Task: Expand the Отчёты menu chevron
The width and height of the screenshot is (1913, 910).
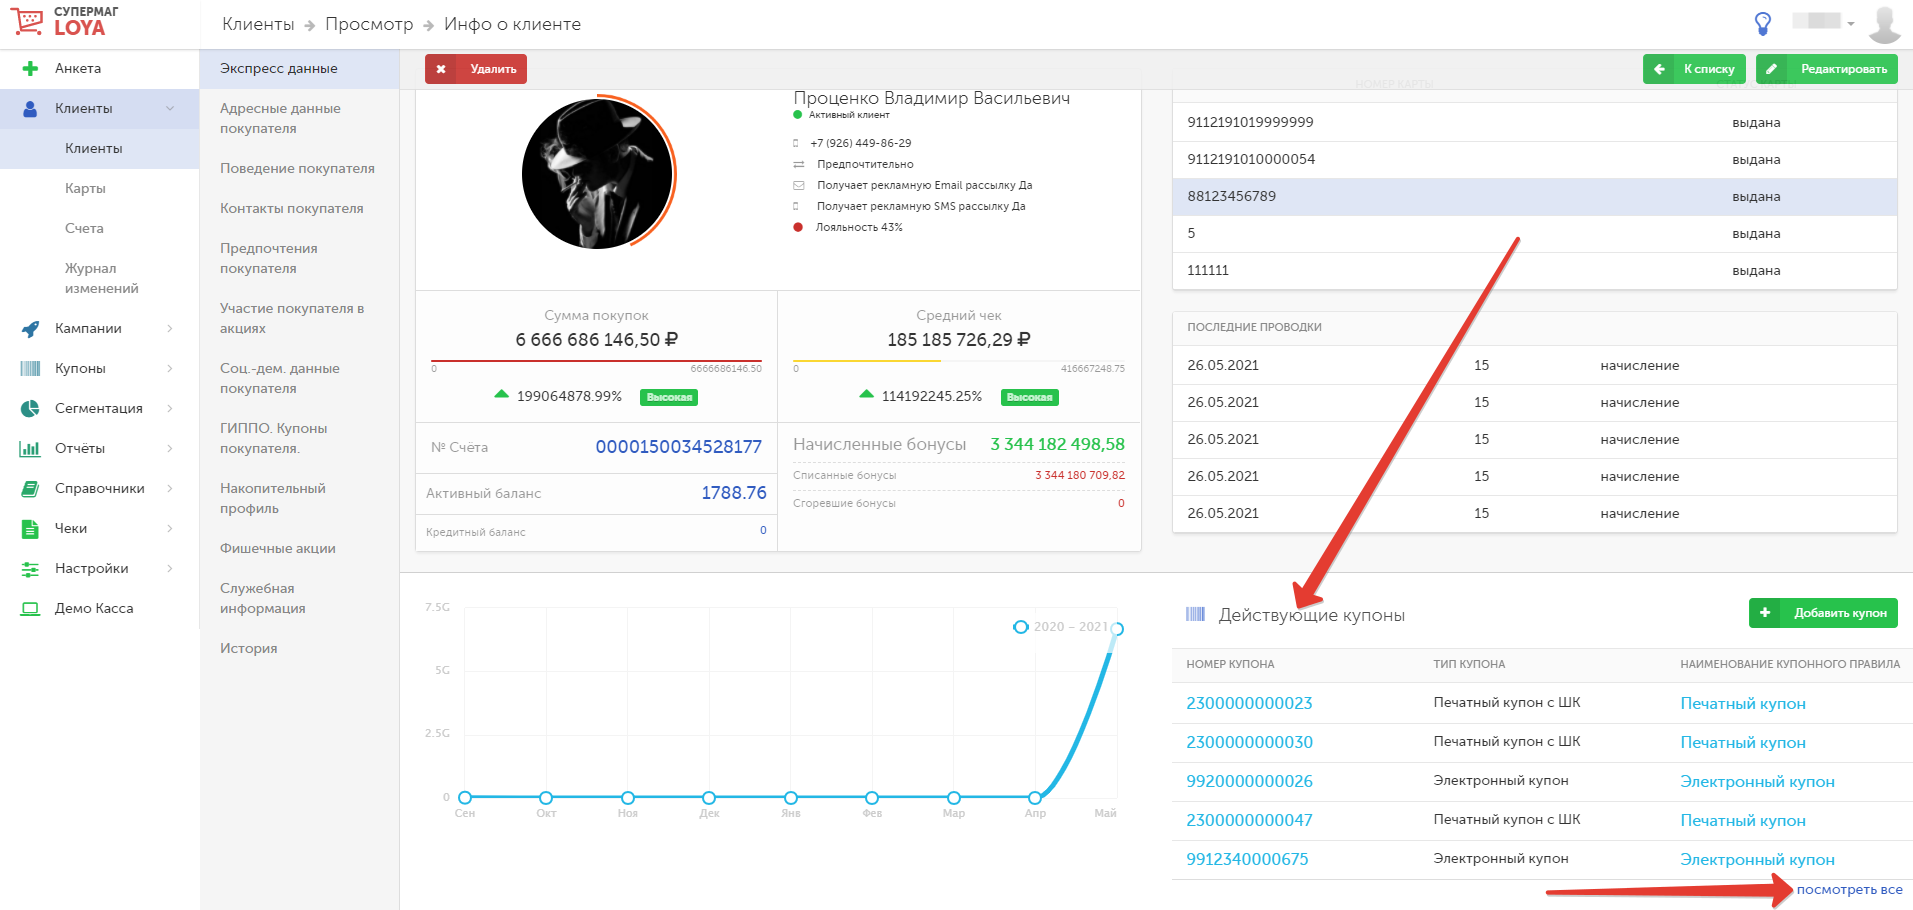Action: point(170,449)
